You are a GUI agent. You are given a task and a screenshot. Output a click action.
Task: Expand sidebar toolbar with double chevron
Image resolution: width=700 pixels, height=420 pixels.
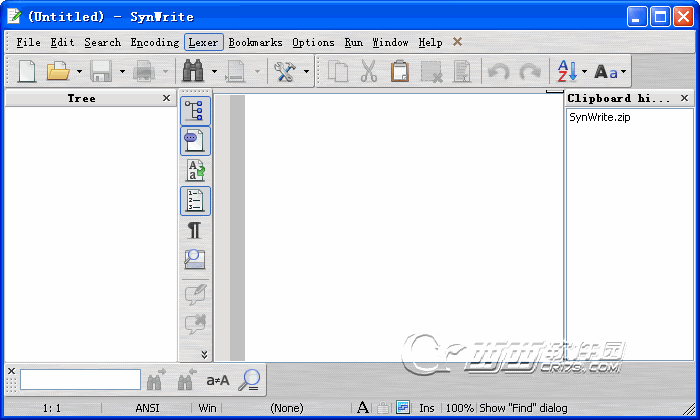(204, 354)
